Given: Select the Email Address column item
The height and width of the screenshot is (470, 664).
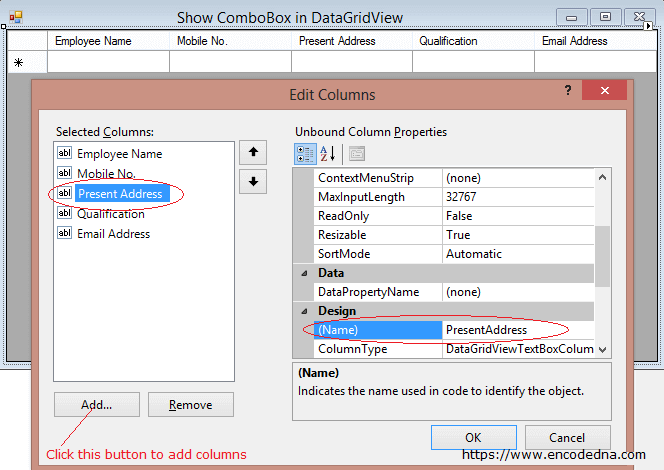Looking at the screenshot, I should pyautogui.click(x=113, y=234).
